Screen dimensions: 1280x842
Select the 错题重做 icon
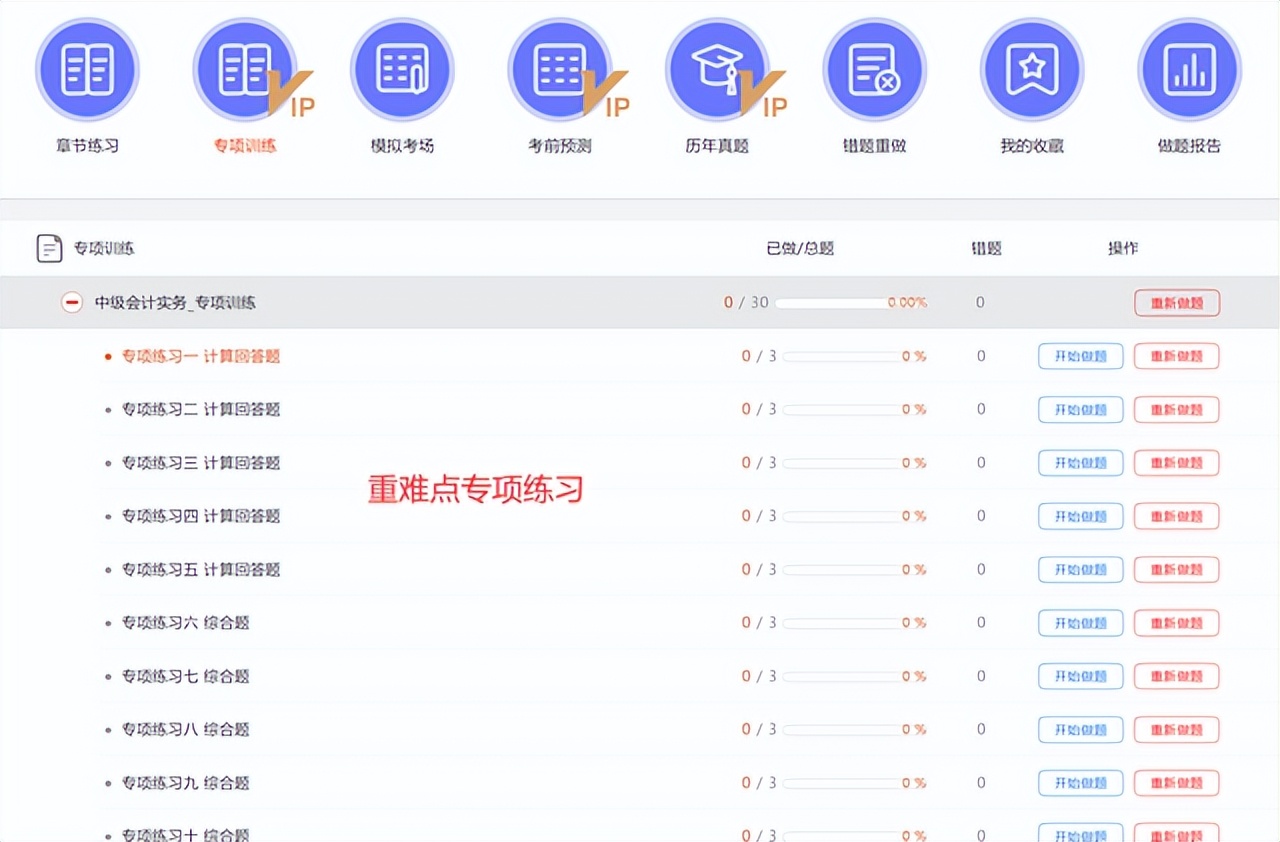[874, 68]
